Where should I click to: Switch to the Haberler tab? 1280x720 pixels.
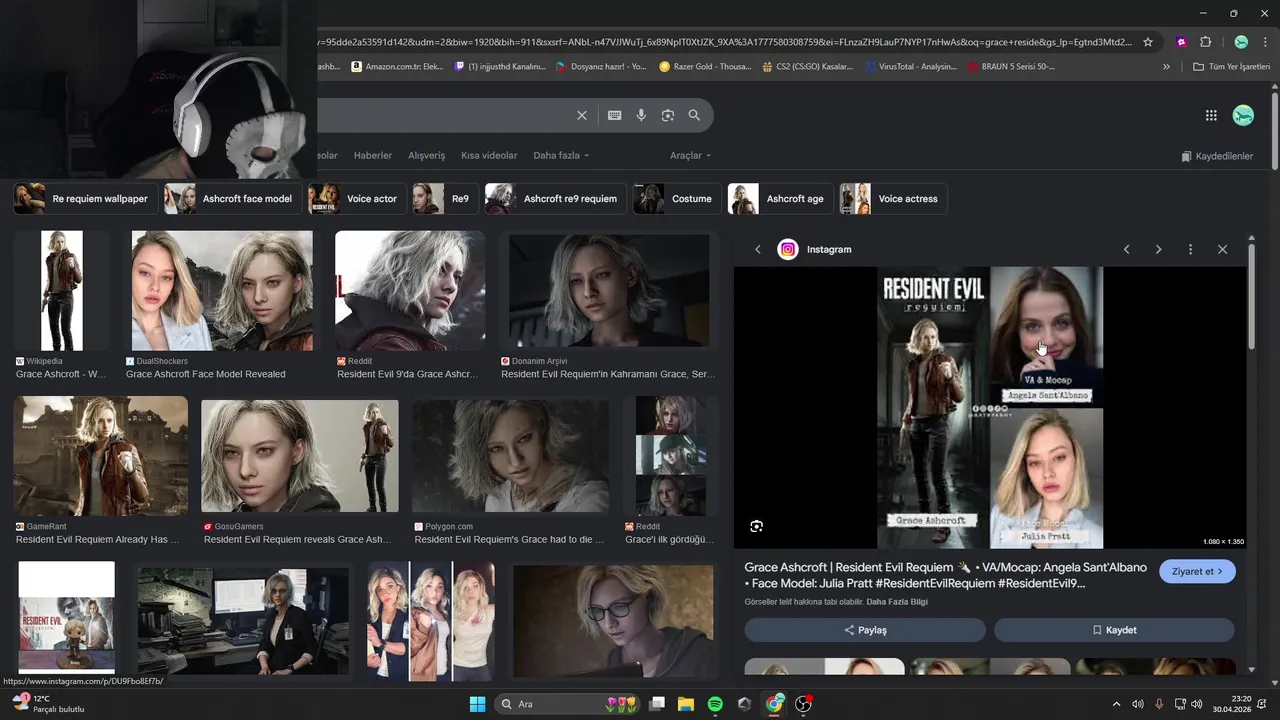point(373,155)
